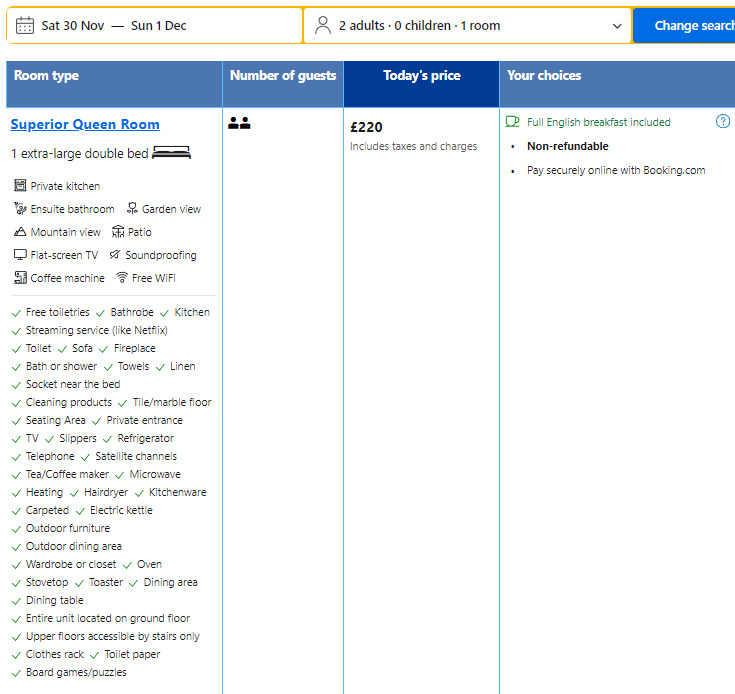Click the Patio icon
This screenshot has width=735, height=694.
(x=118, y=232)
